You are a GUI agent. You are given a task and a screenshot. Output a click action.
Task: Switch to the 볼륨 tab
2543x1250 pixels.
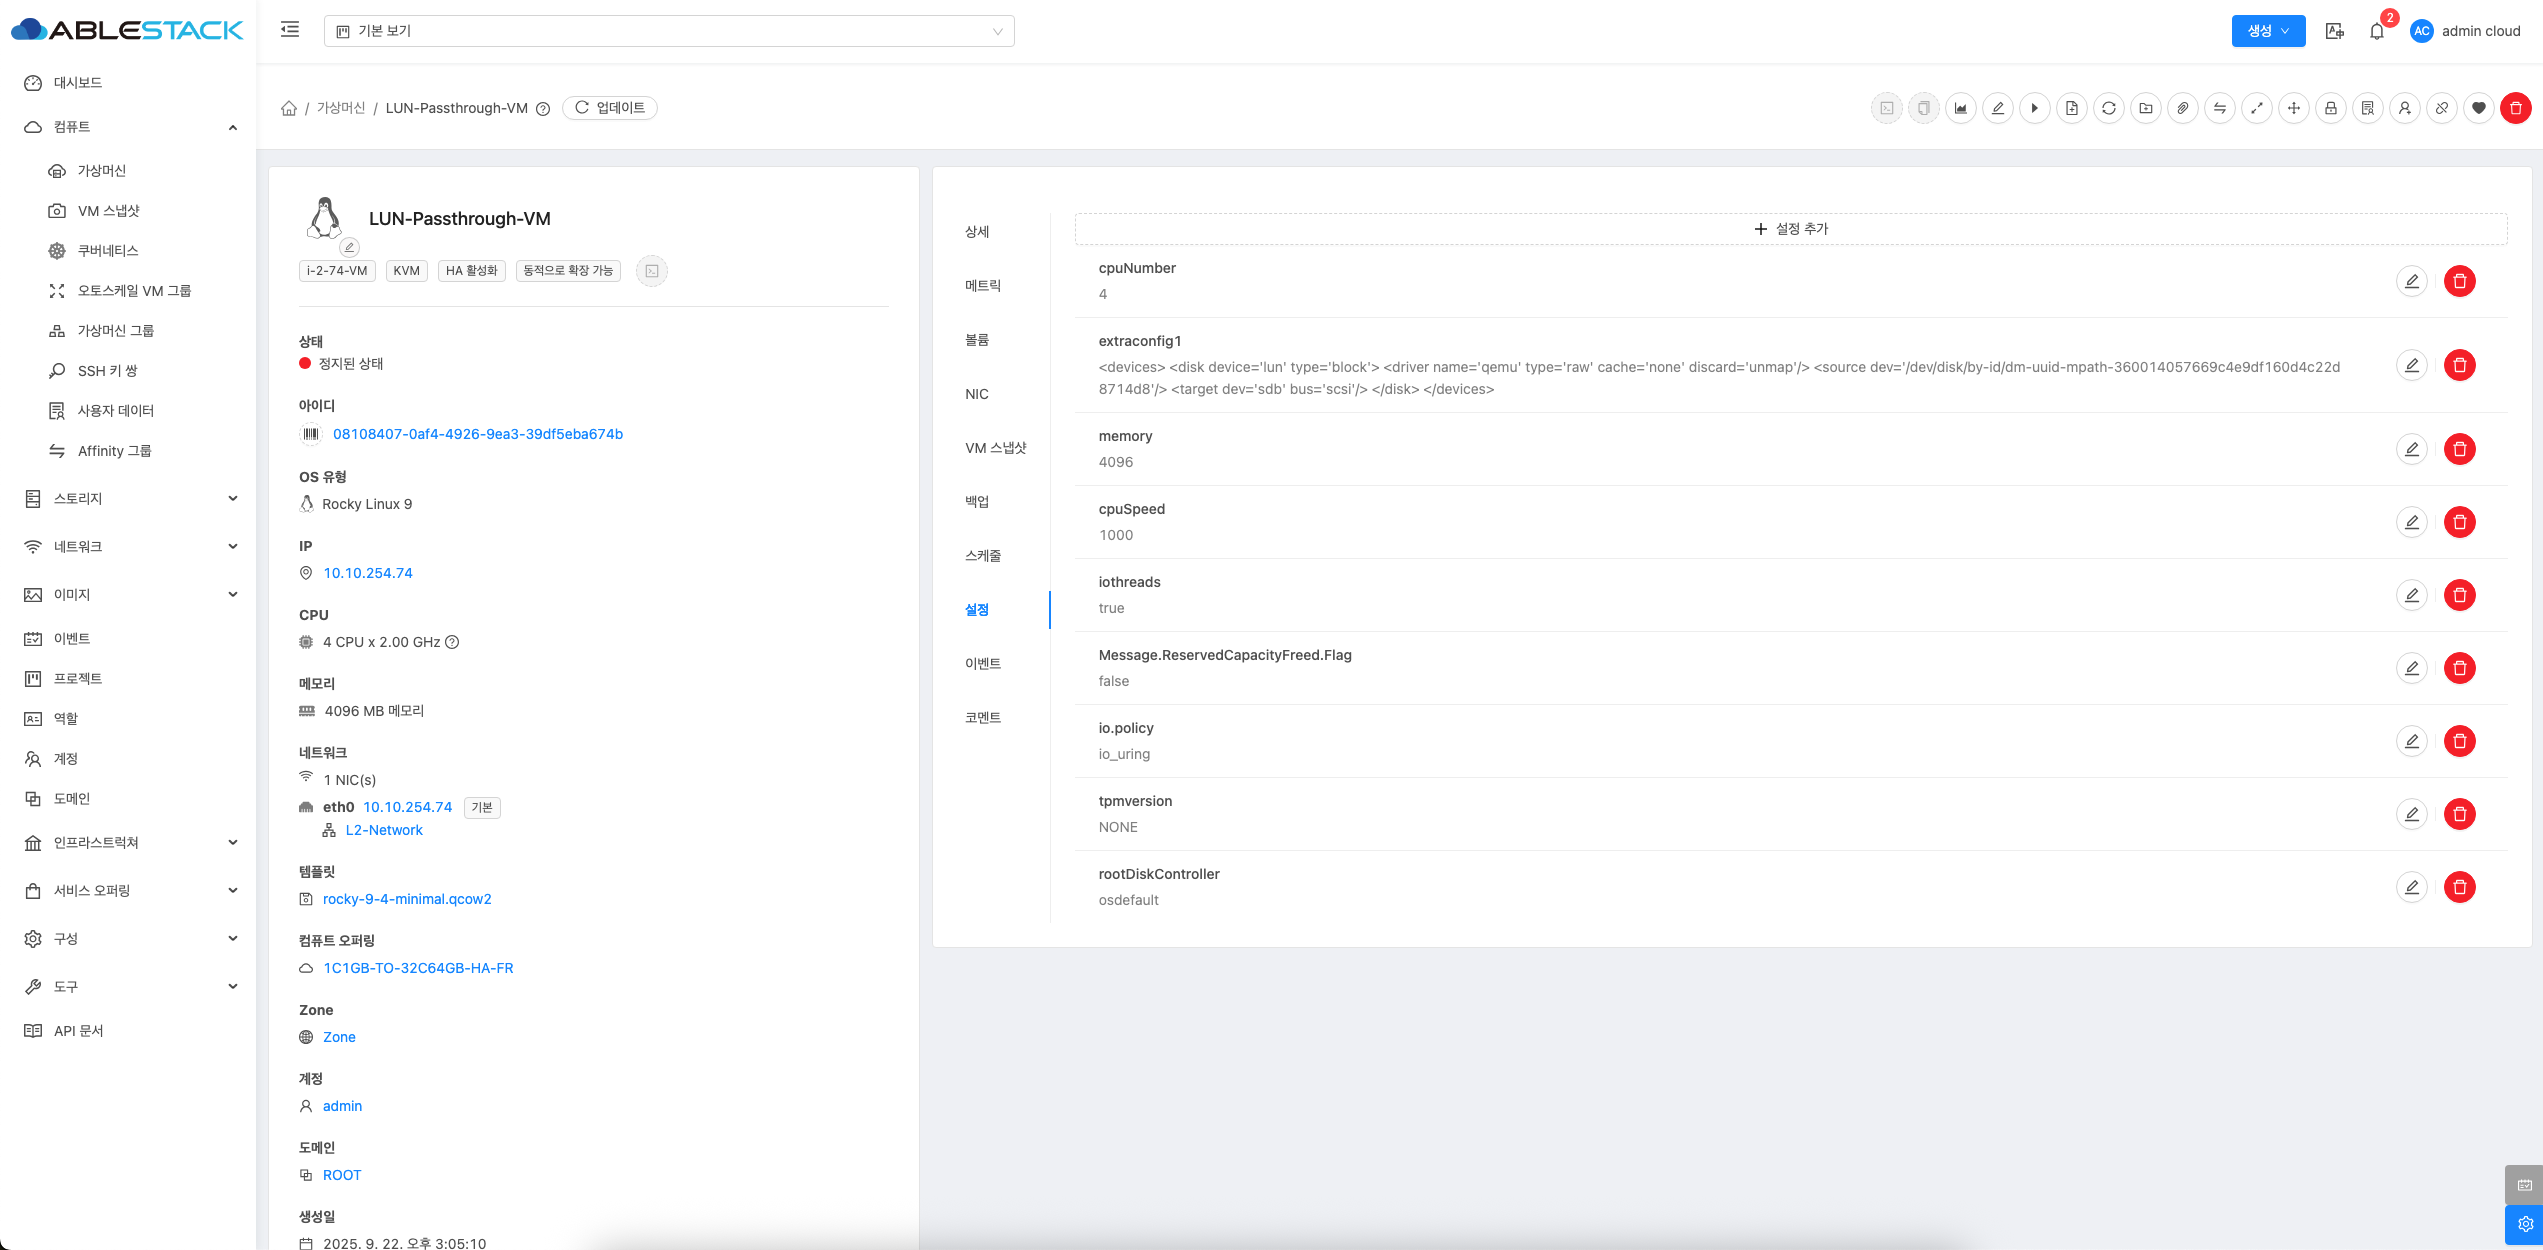pos(976,340)
